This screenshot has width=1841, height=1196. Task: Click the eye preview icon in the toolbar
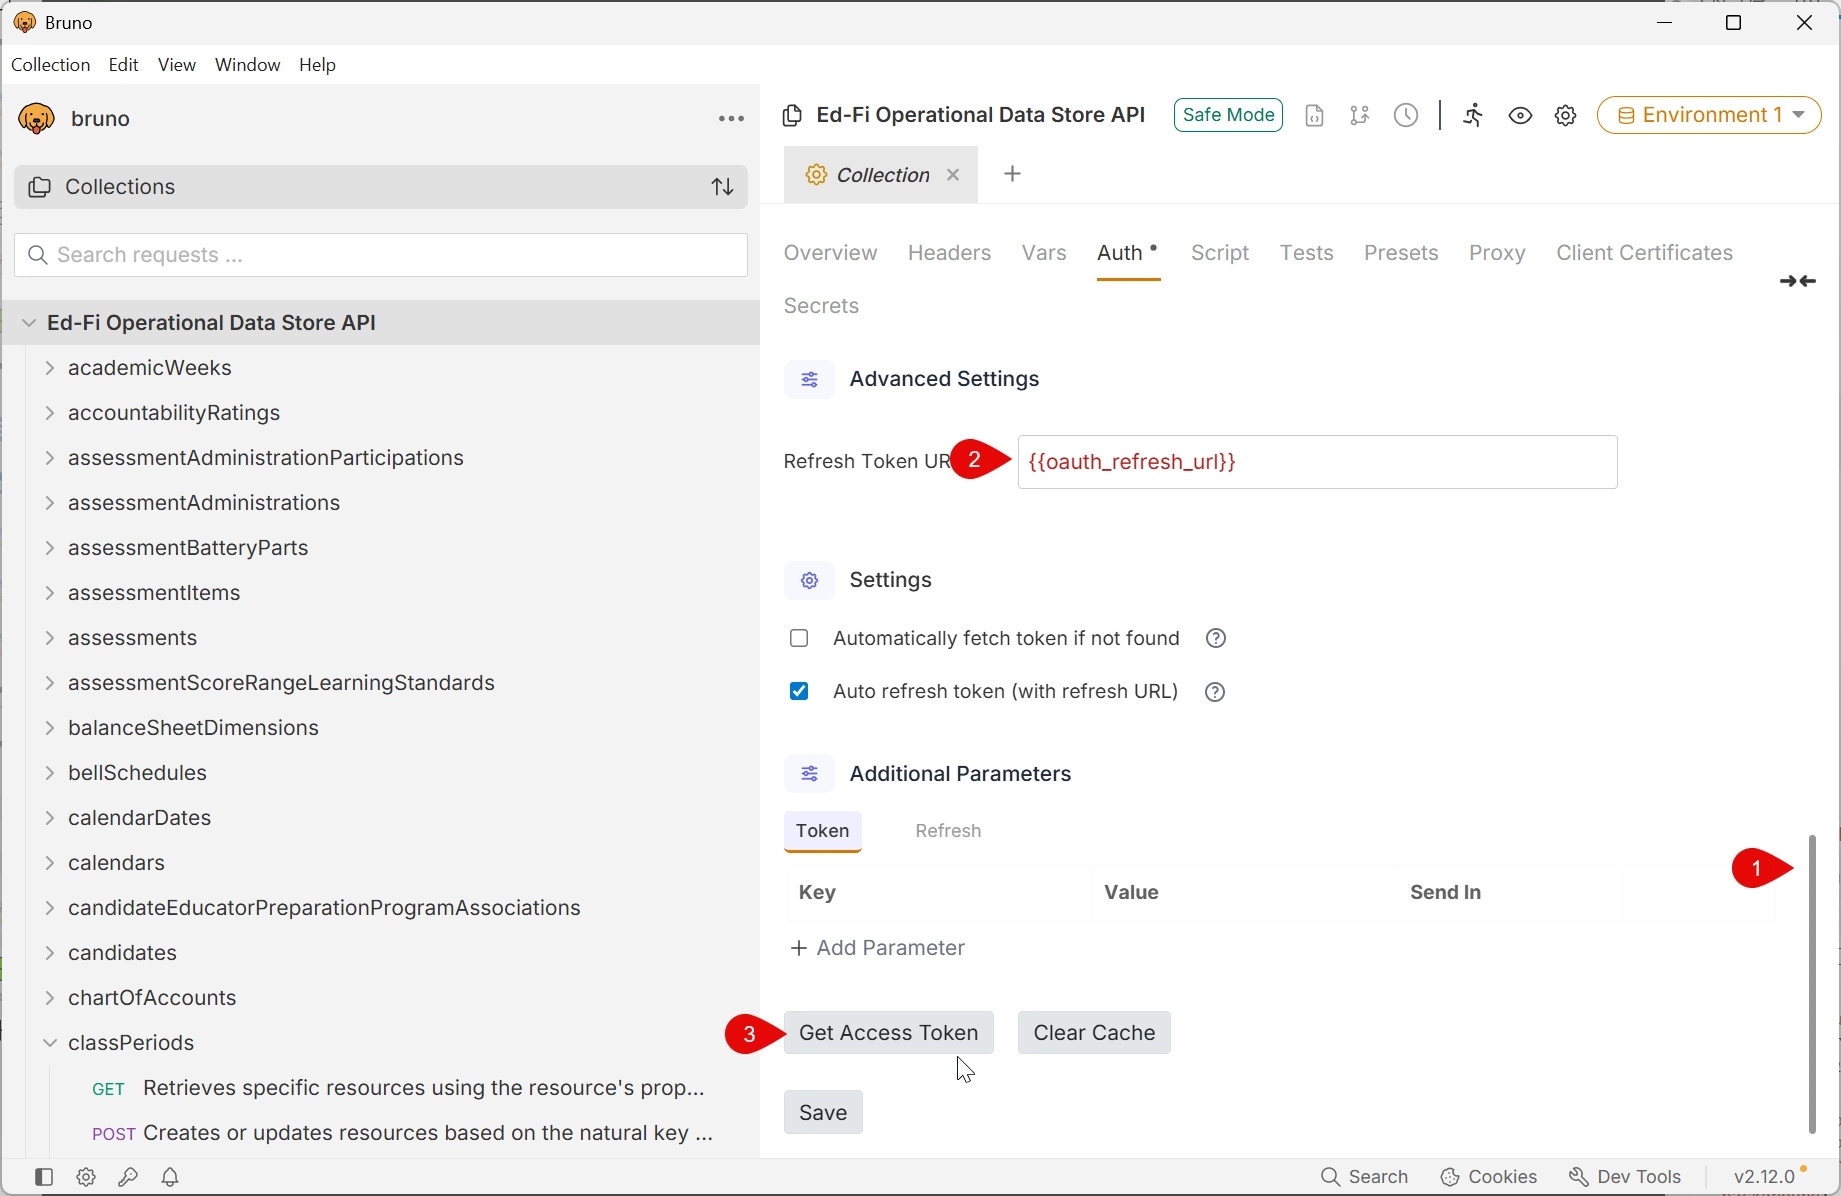click(x=1521, y=115)
